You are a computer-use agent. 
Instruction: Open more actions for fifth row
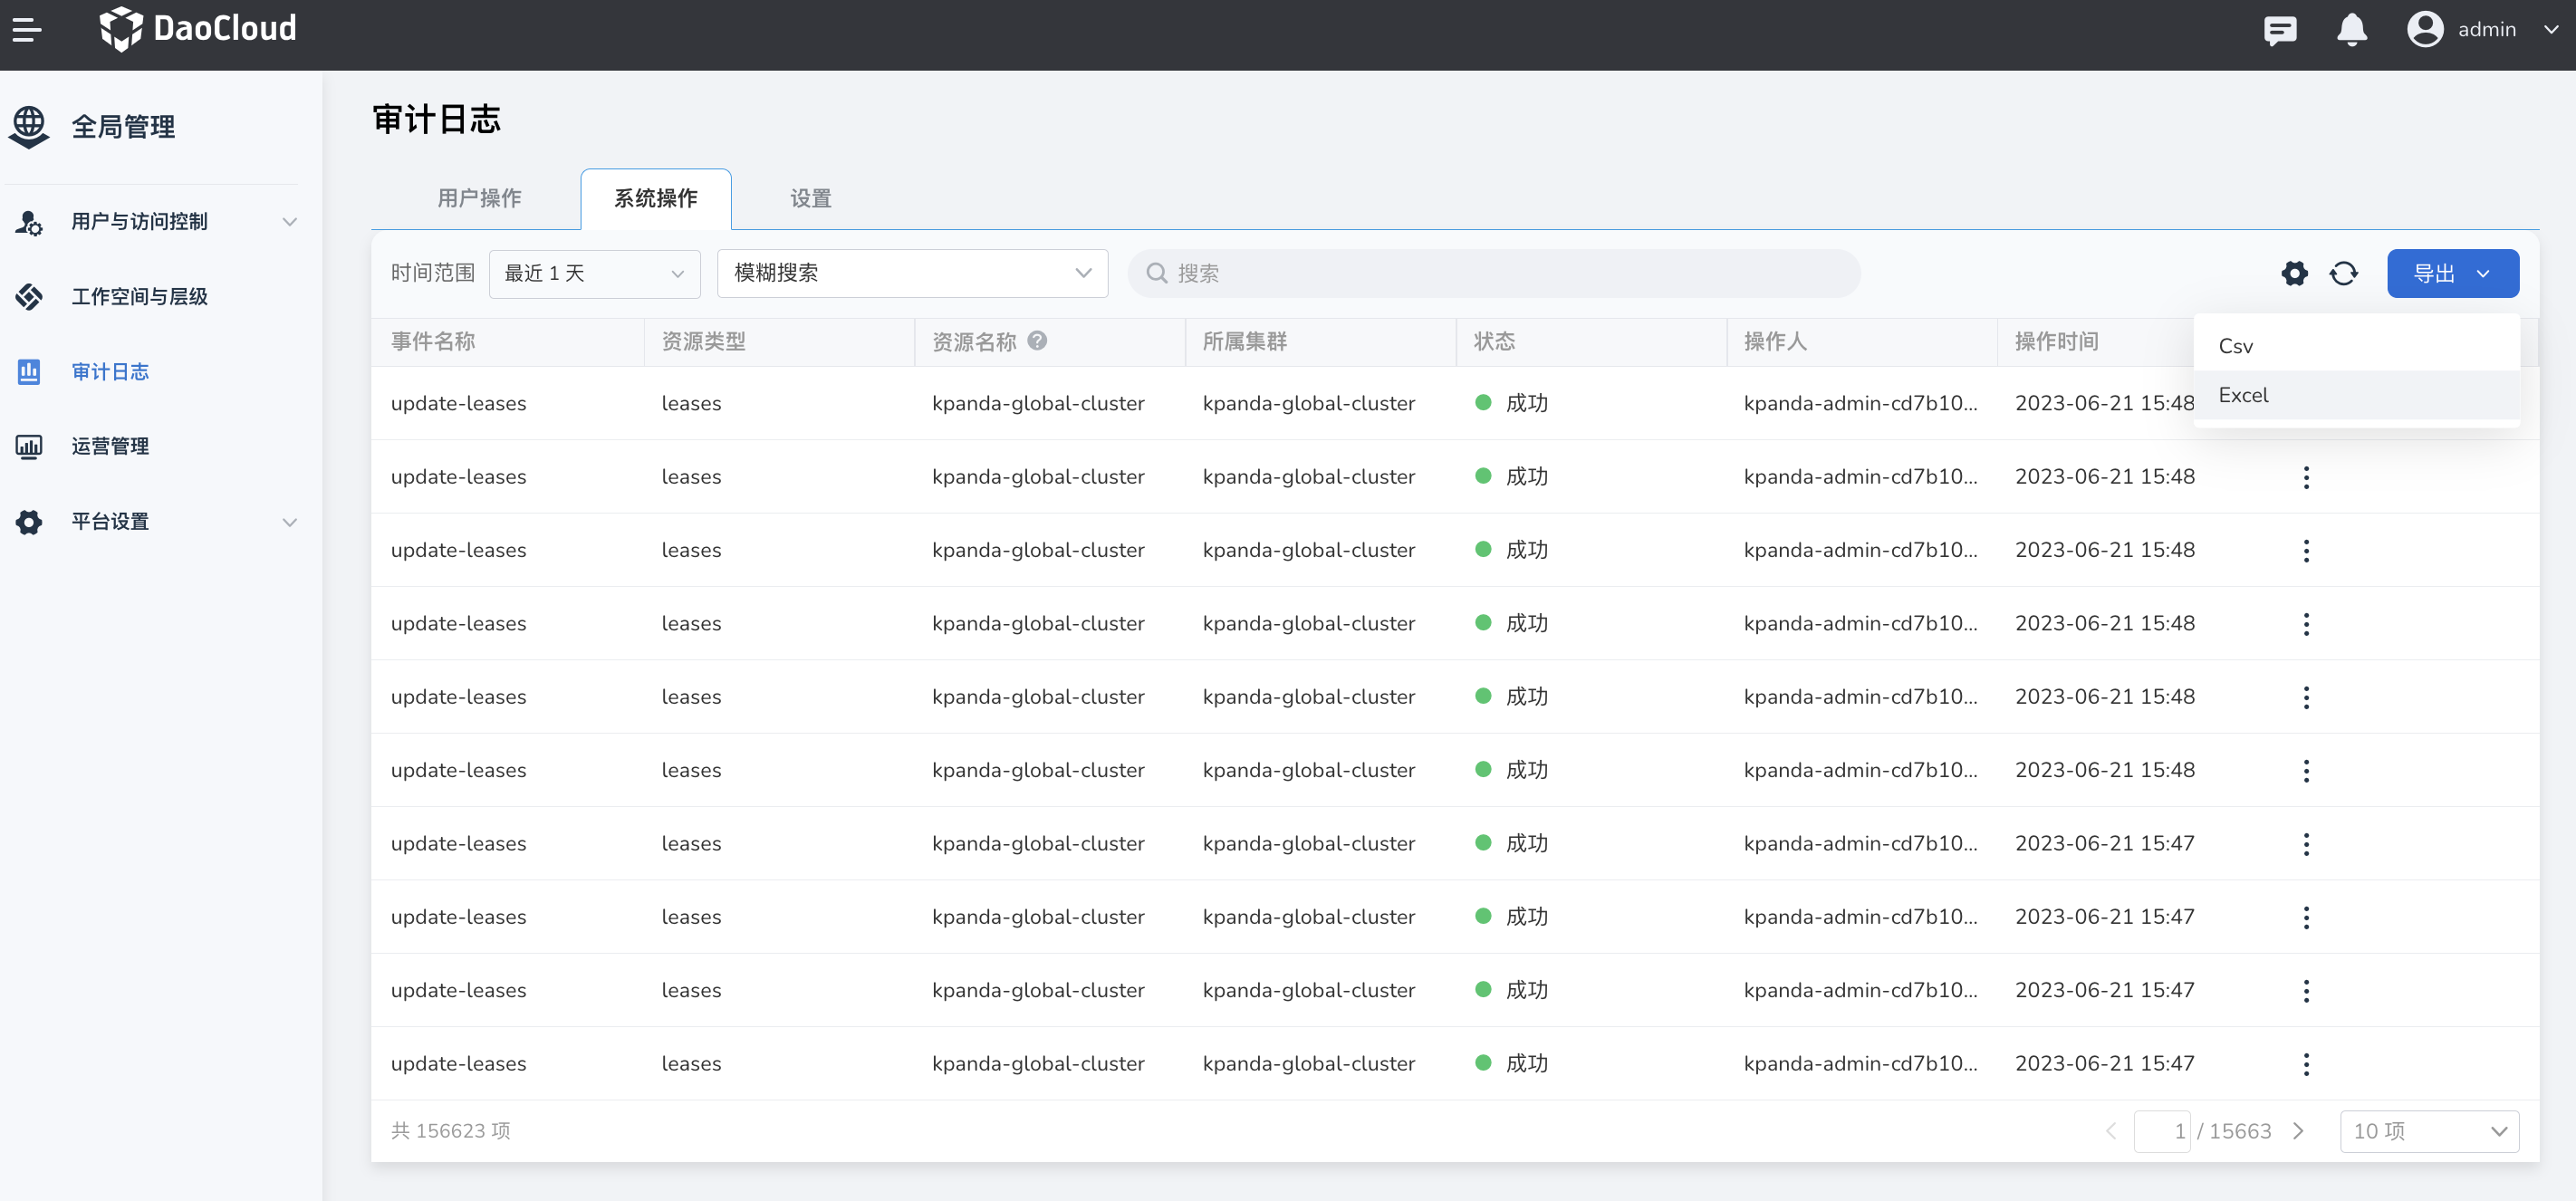click(2306, 697)
